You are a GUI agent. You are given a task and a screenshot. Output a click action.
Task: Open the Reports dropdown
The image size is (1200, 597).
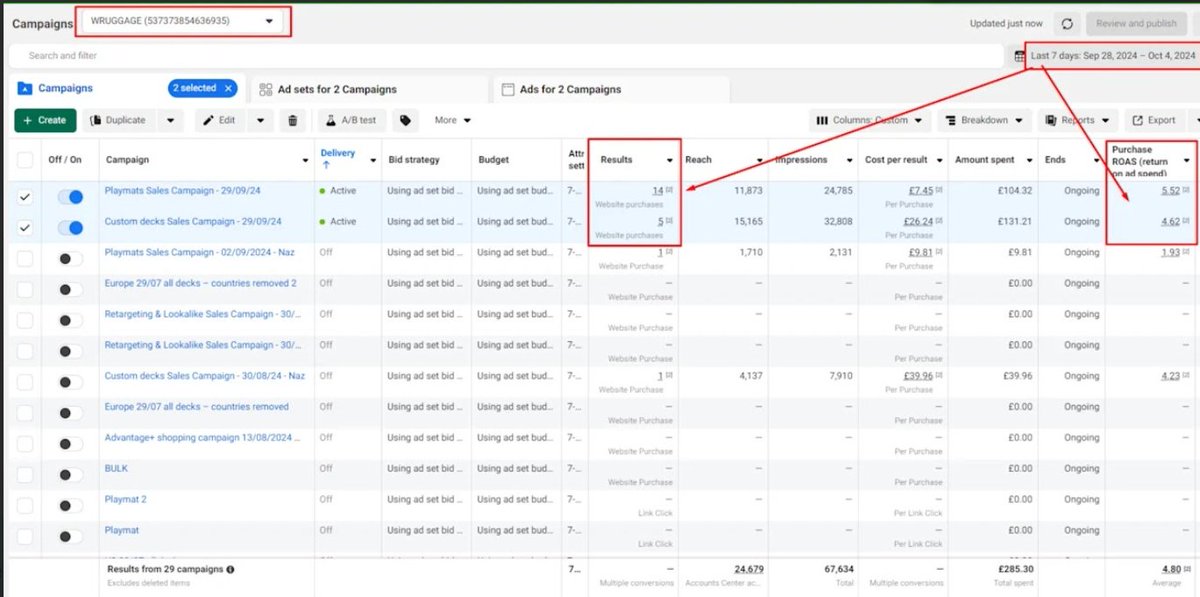coord(1078,120)
